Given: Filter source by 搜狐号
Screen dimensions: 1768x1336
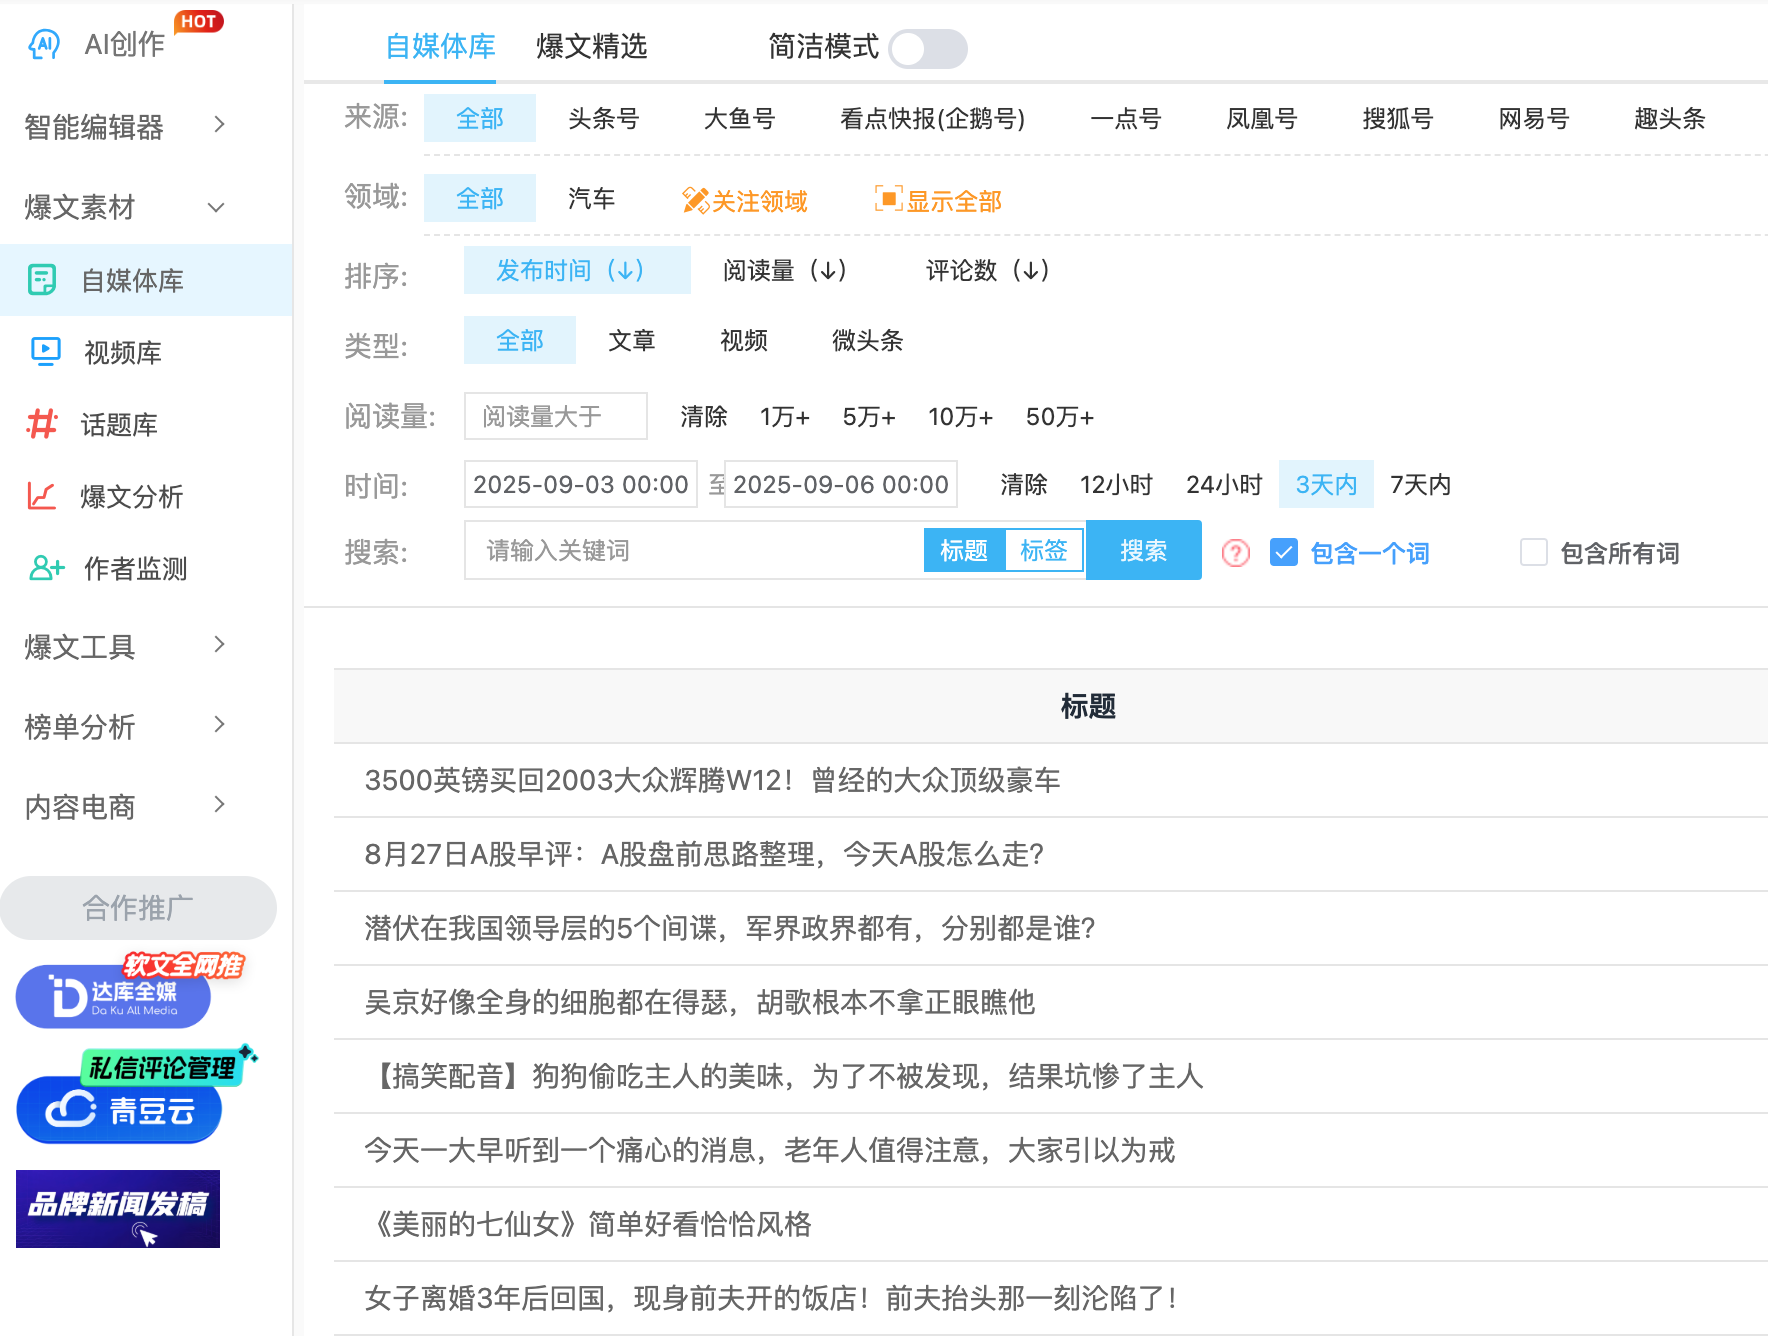Looking at the screenshot, I should [1398, 118].
